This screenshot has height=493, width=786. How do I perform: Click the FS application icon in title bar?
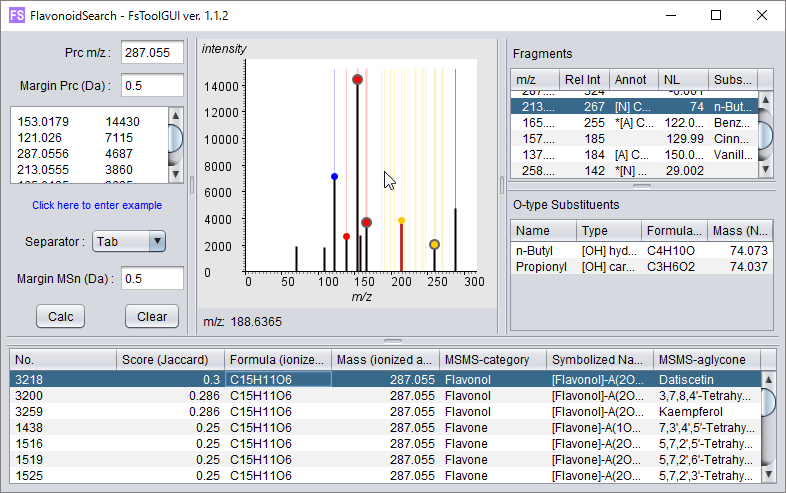coord(18,15)
